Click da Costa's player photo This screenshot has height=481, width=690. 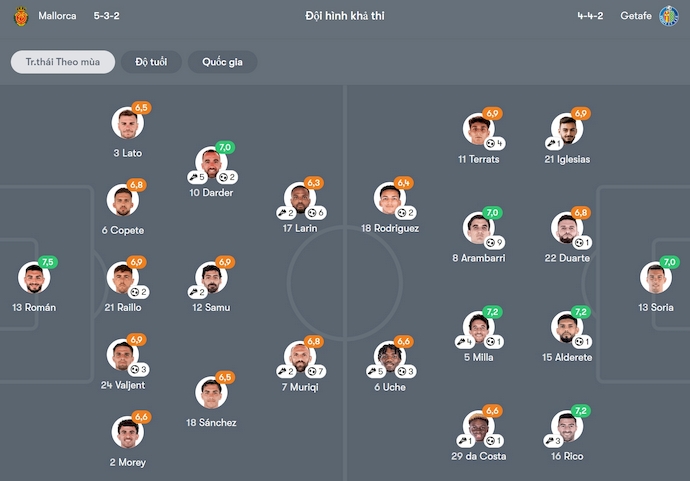(479, 426)
